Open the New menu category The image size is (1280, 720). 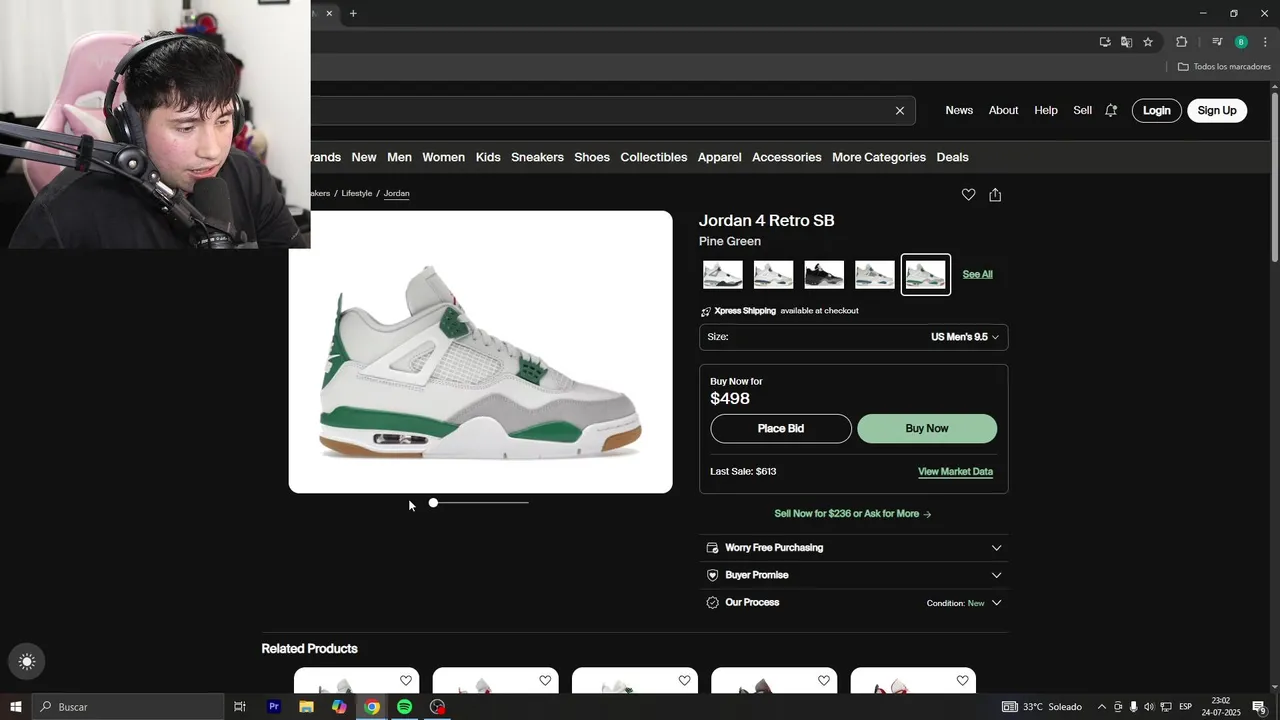(364, 157)
